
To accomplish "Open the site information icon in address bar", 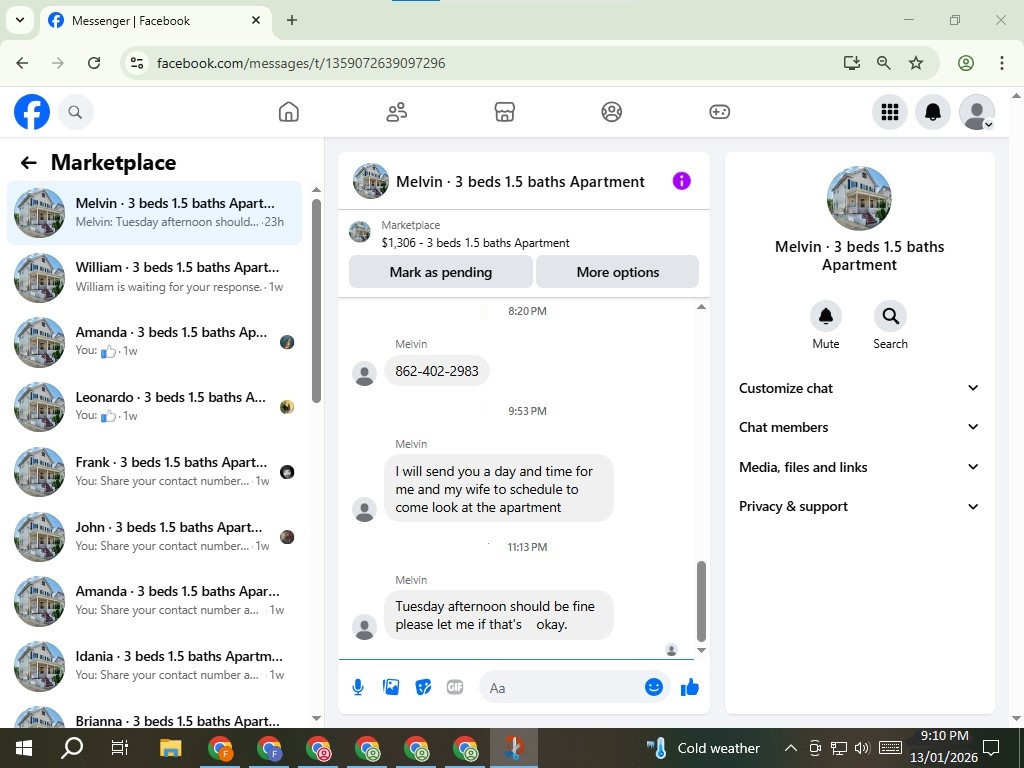I will pyautogui.click(x=137, y=63).
